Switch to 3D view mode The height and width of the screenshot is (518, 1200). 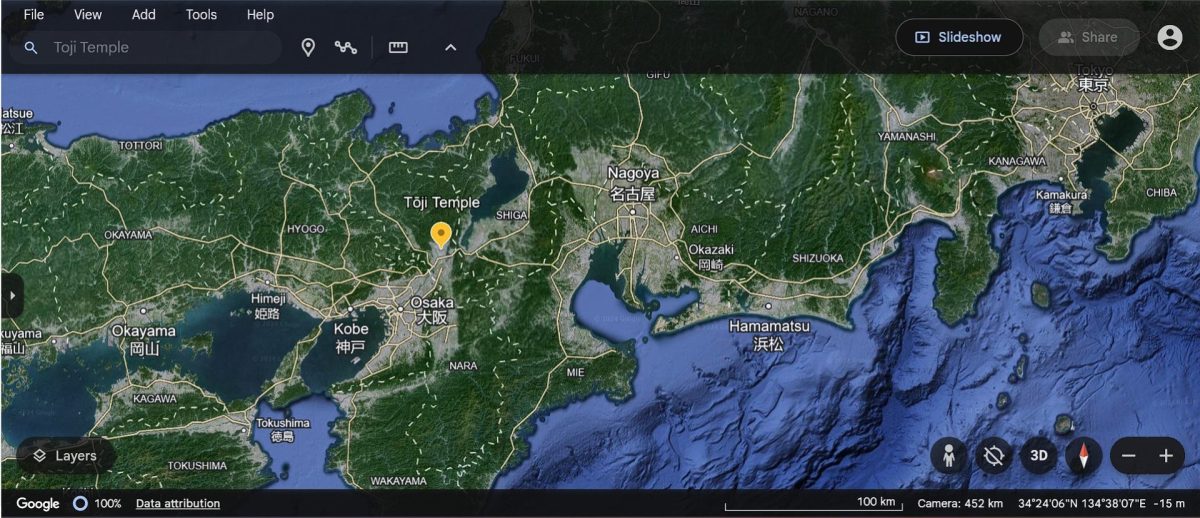coord(1039,456)
